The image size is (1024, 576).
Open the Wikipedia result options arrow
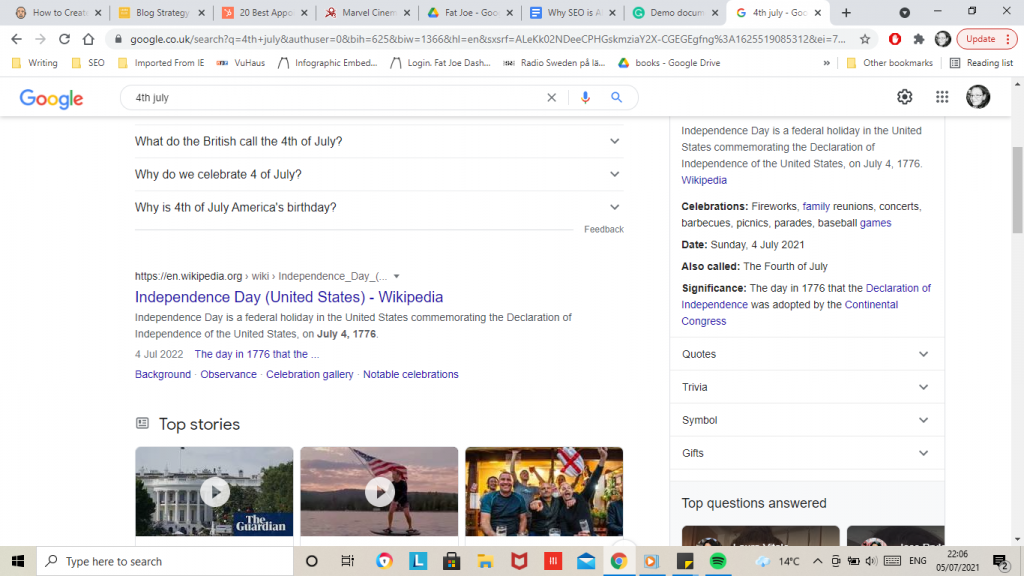click(396, 276)
